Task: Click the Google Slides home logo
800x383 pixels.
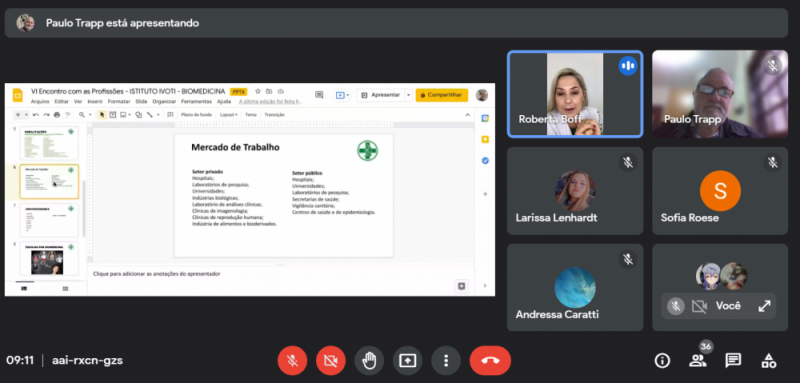Action: tap(18, 95)
